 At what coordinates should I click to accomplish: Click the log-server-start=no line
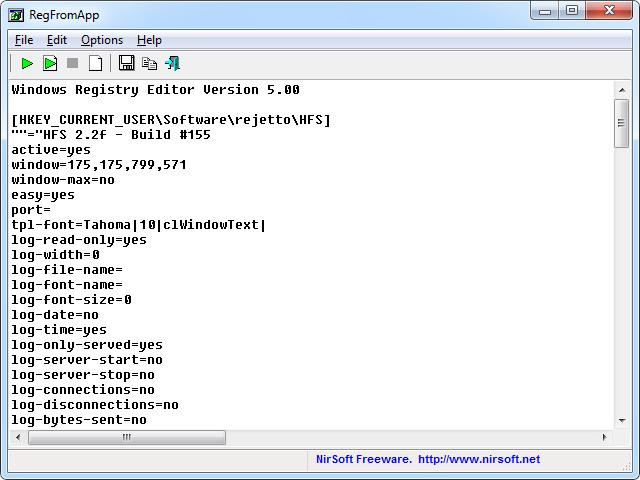(87, 360)
